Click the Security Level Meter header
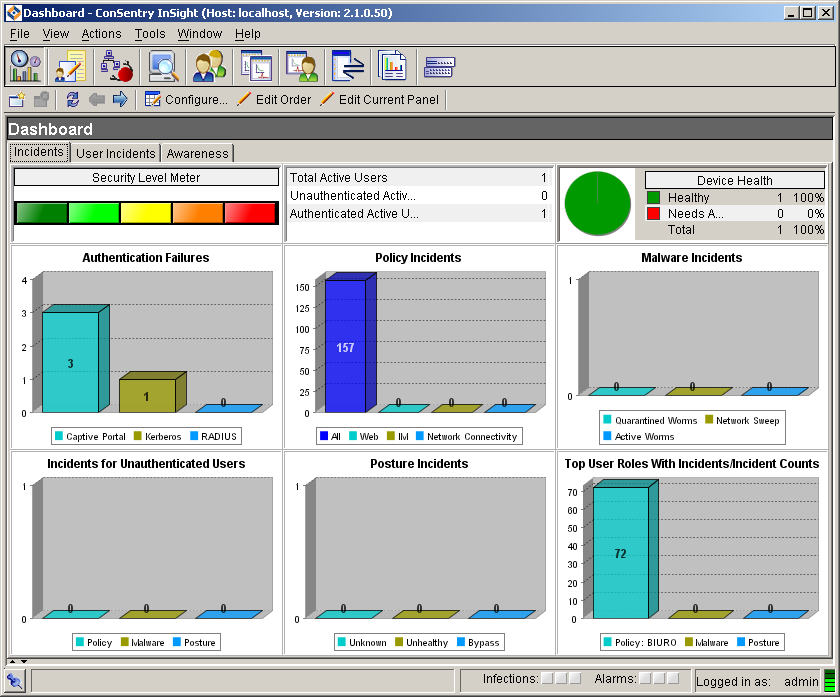The height and width of the screenshot is (697, 840). click(x=146, y=177)
